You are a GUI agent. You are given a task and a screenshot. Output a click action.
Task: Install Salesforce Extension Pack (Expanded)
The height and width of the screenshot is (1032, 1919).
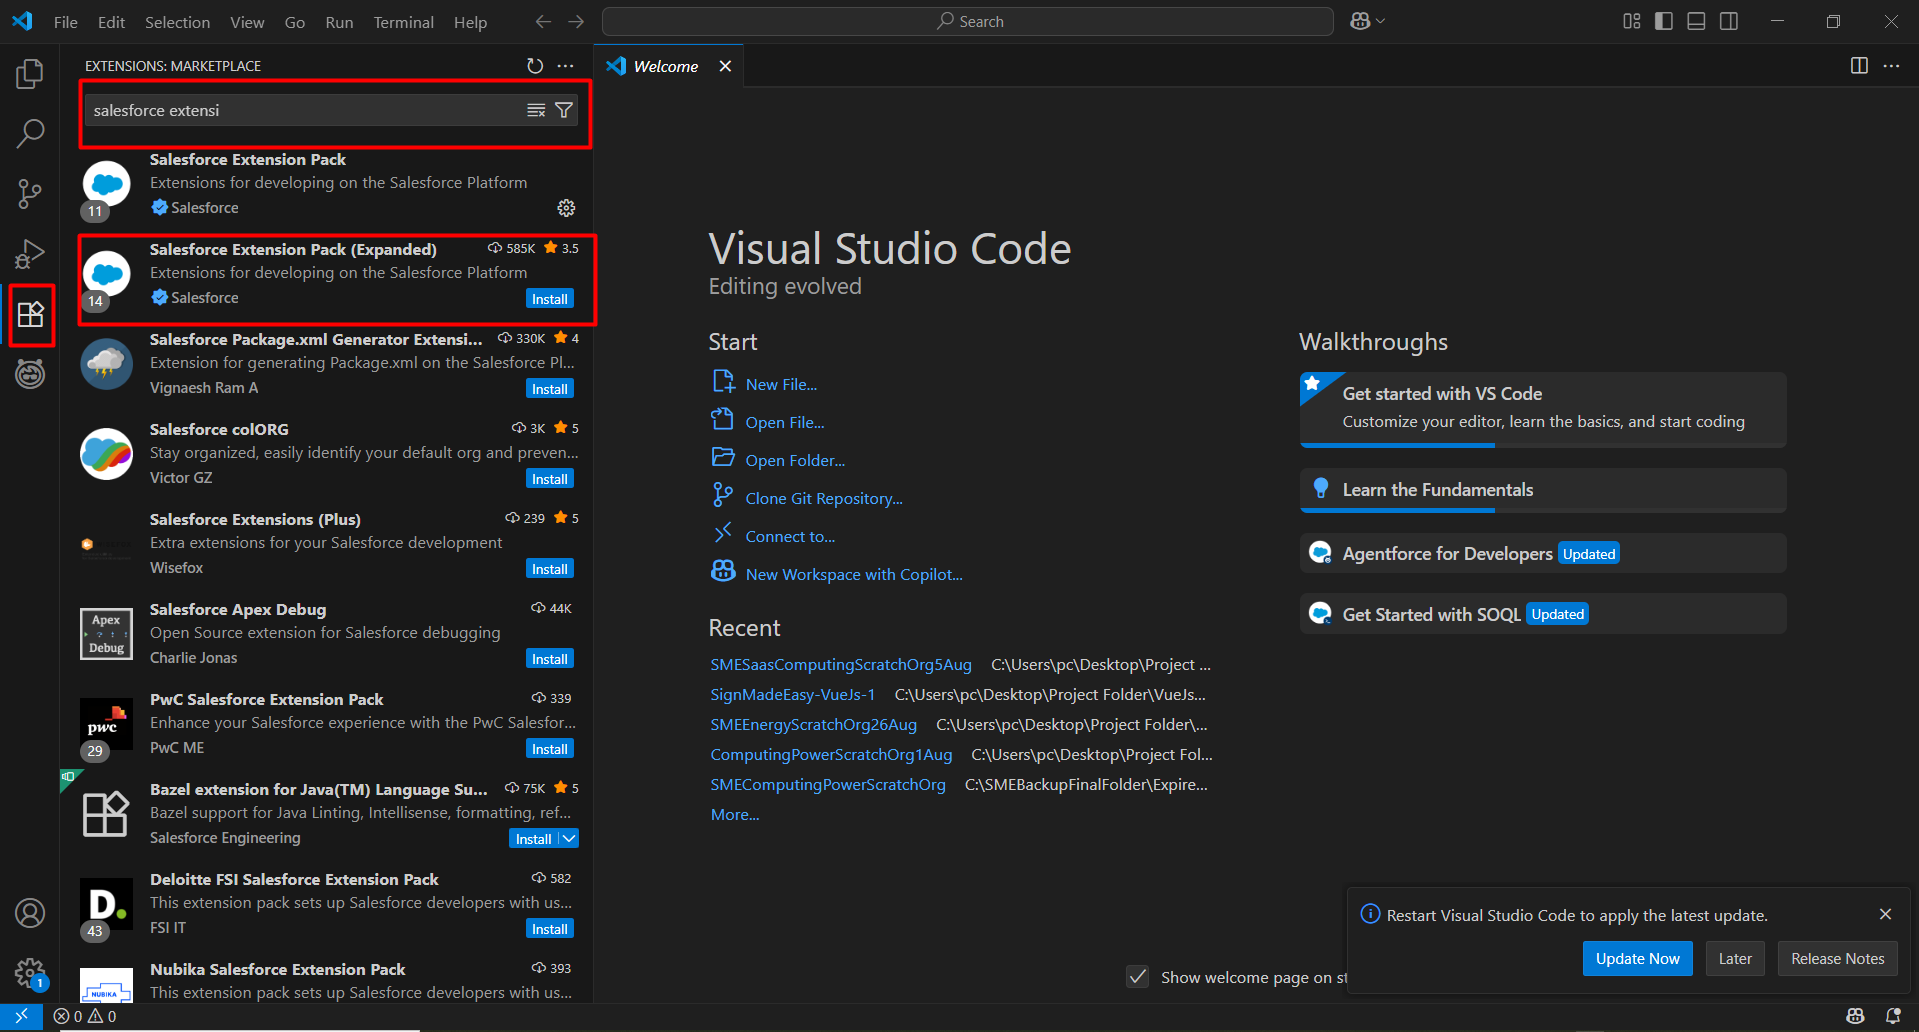tap(549, 299)
